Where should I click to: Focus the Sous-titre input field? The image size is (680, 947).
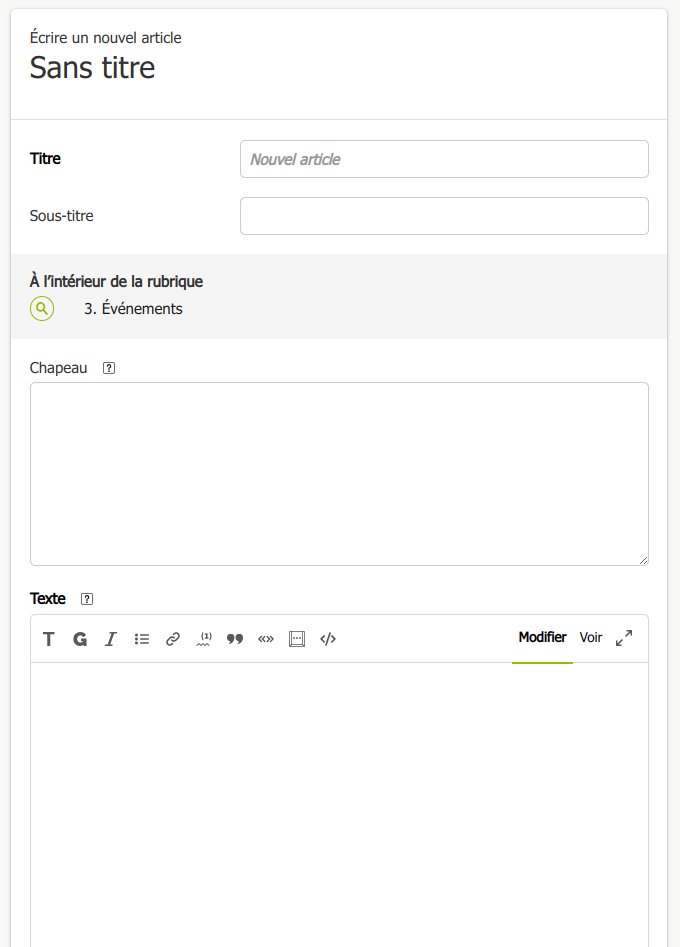tap(444, 216)
